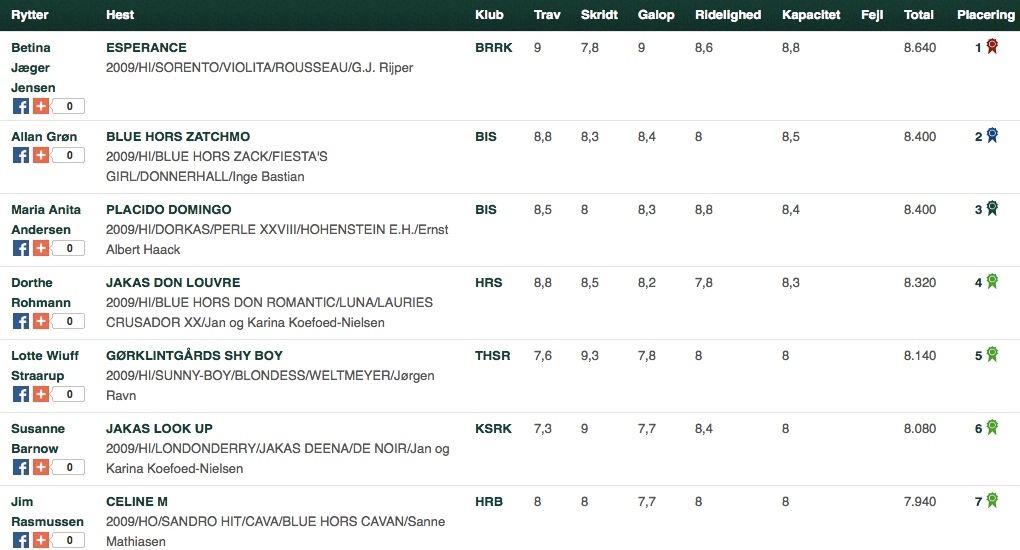Open the plus share icon under Dorthe Rohmann

pyautogui.click(x=41, y=321)
